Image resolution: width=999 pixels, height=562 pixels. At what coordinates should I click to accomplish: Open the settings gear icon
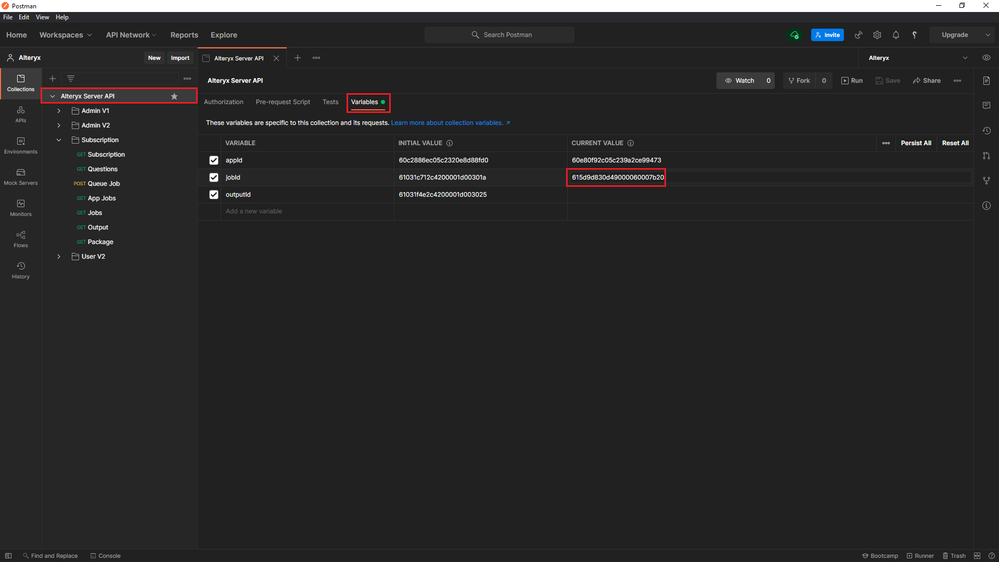[x=877, y=35]
